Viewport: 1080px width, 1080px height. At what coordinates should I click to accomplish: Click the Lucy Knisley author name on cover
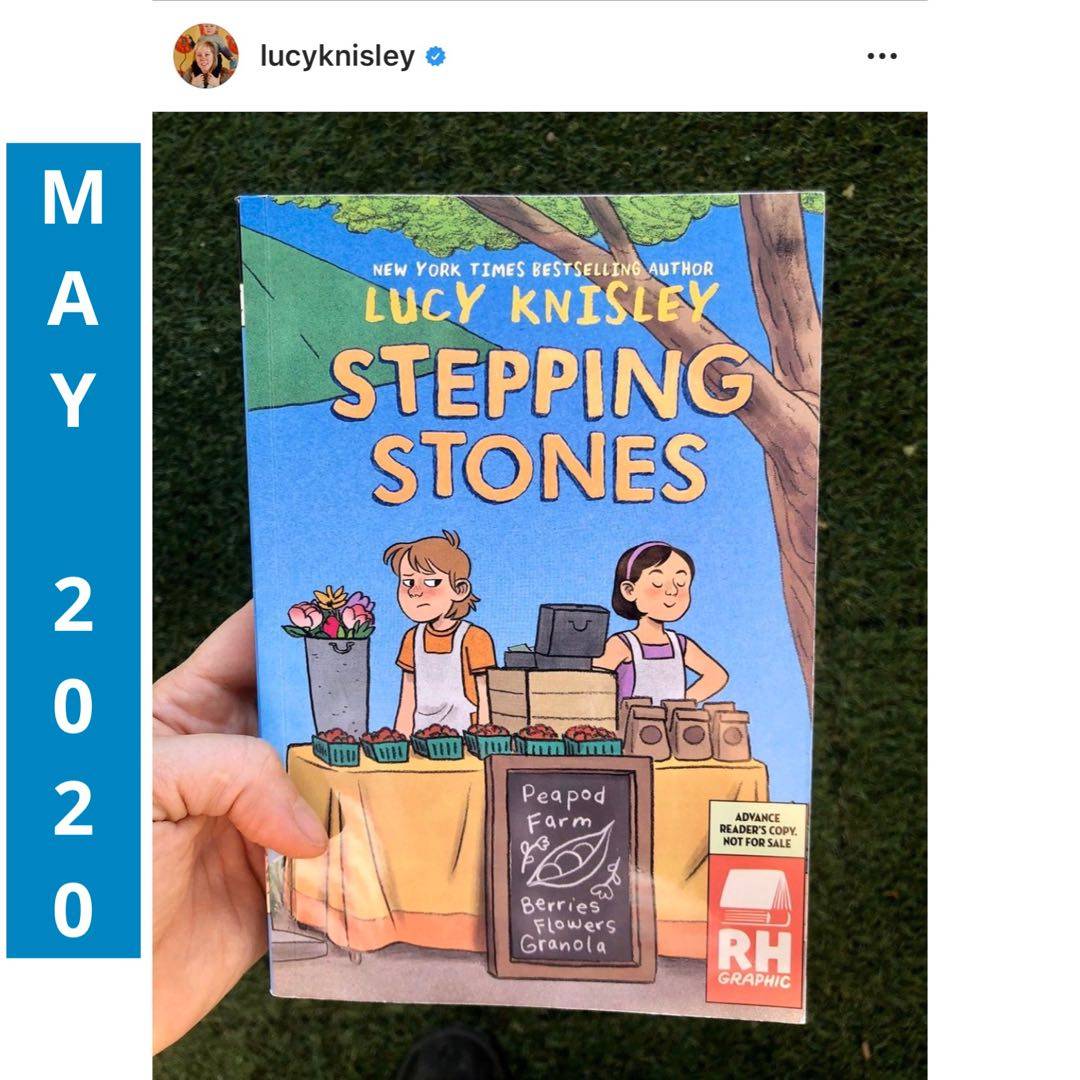[x=541, y=302]
